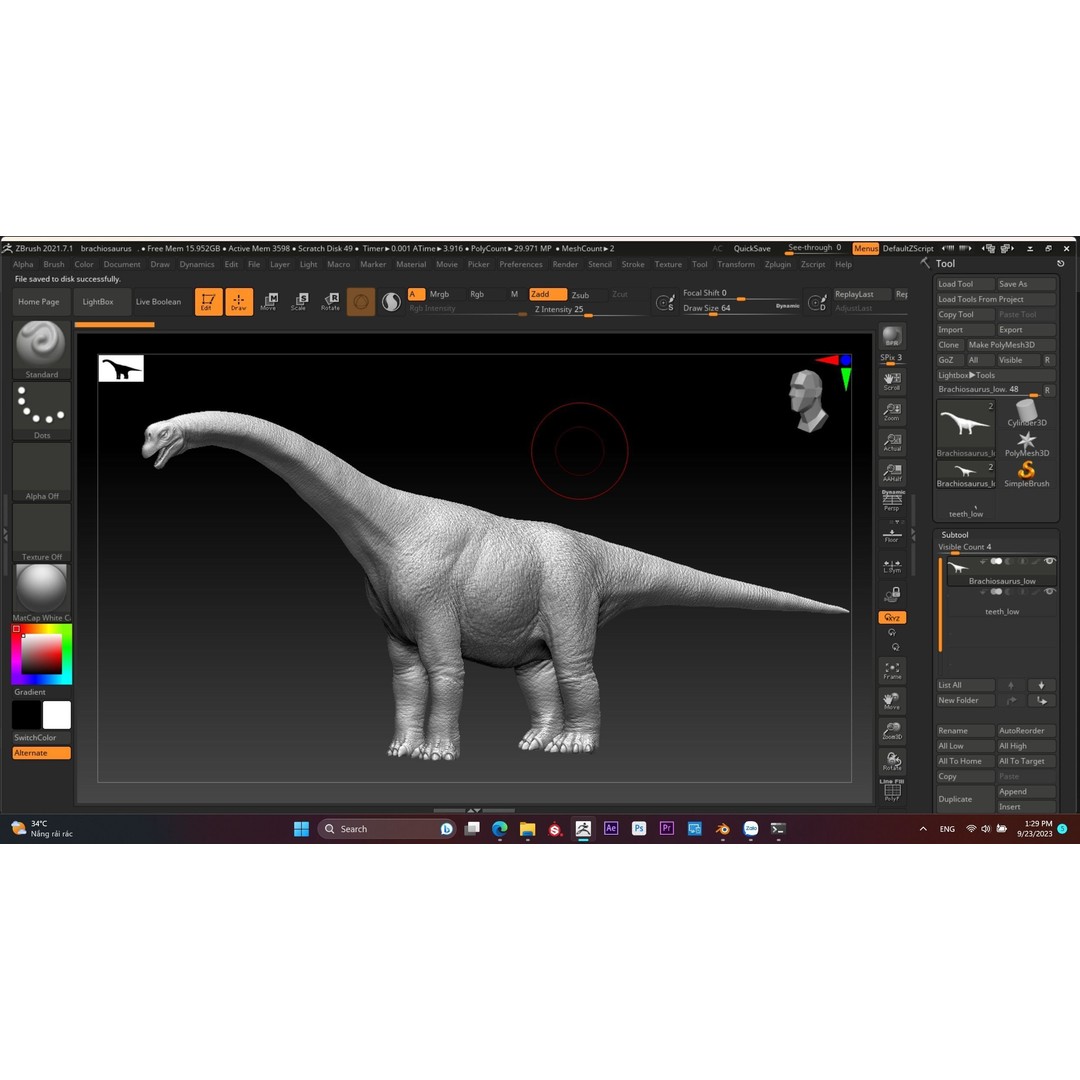Open the Zplugin menu
Viewport: 1080px width, 1080px height.
coord(778,264)
